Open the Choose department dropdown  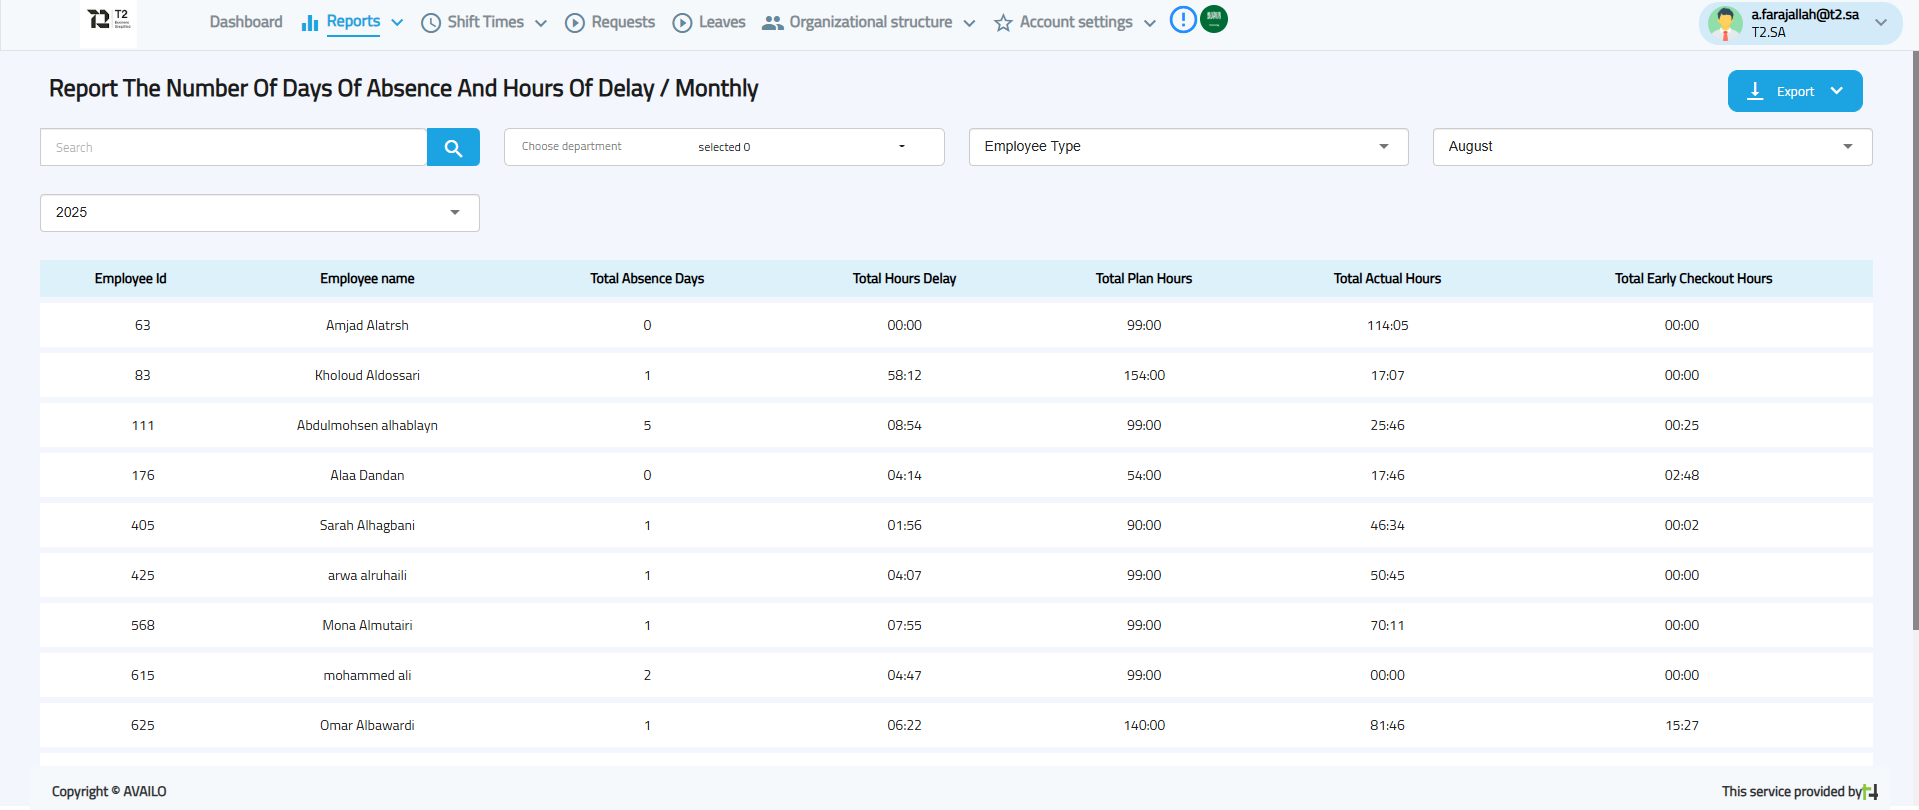724,147
